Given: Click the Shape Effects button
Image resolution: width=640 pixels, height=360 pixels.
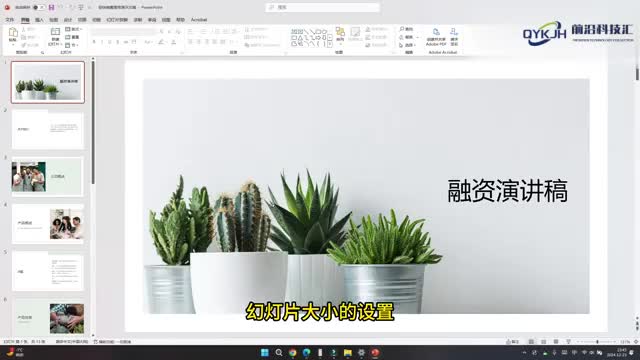Looking at the screenshot, I should tap(376, 45).
